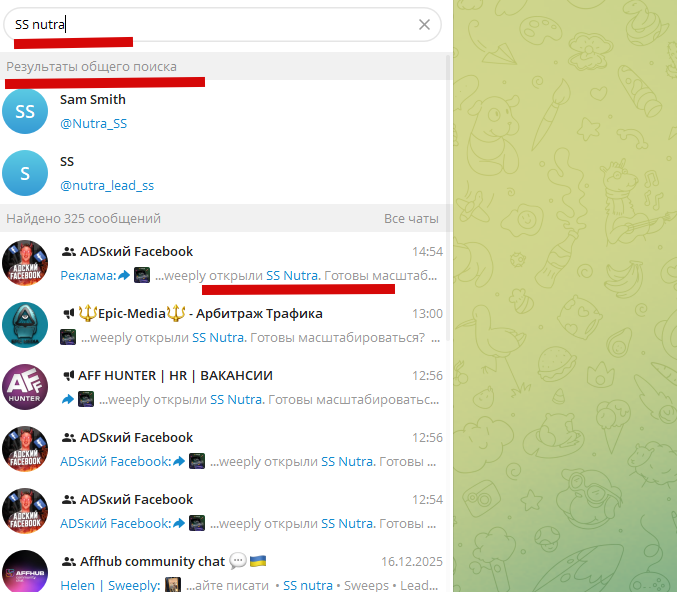Open the ADSкий Facebook result from 14:54
Viewport: 677px width, 592px height.
pos(225,263)
